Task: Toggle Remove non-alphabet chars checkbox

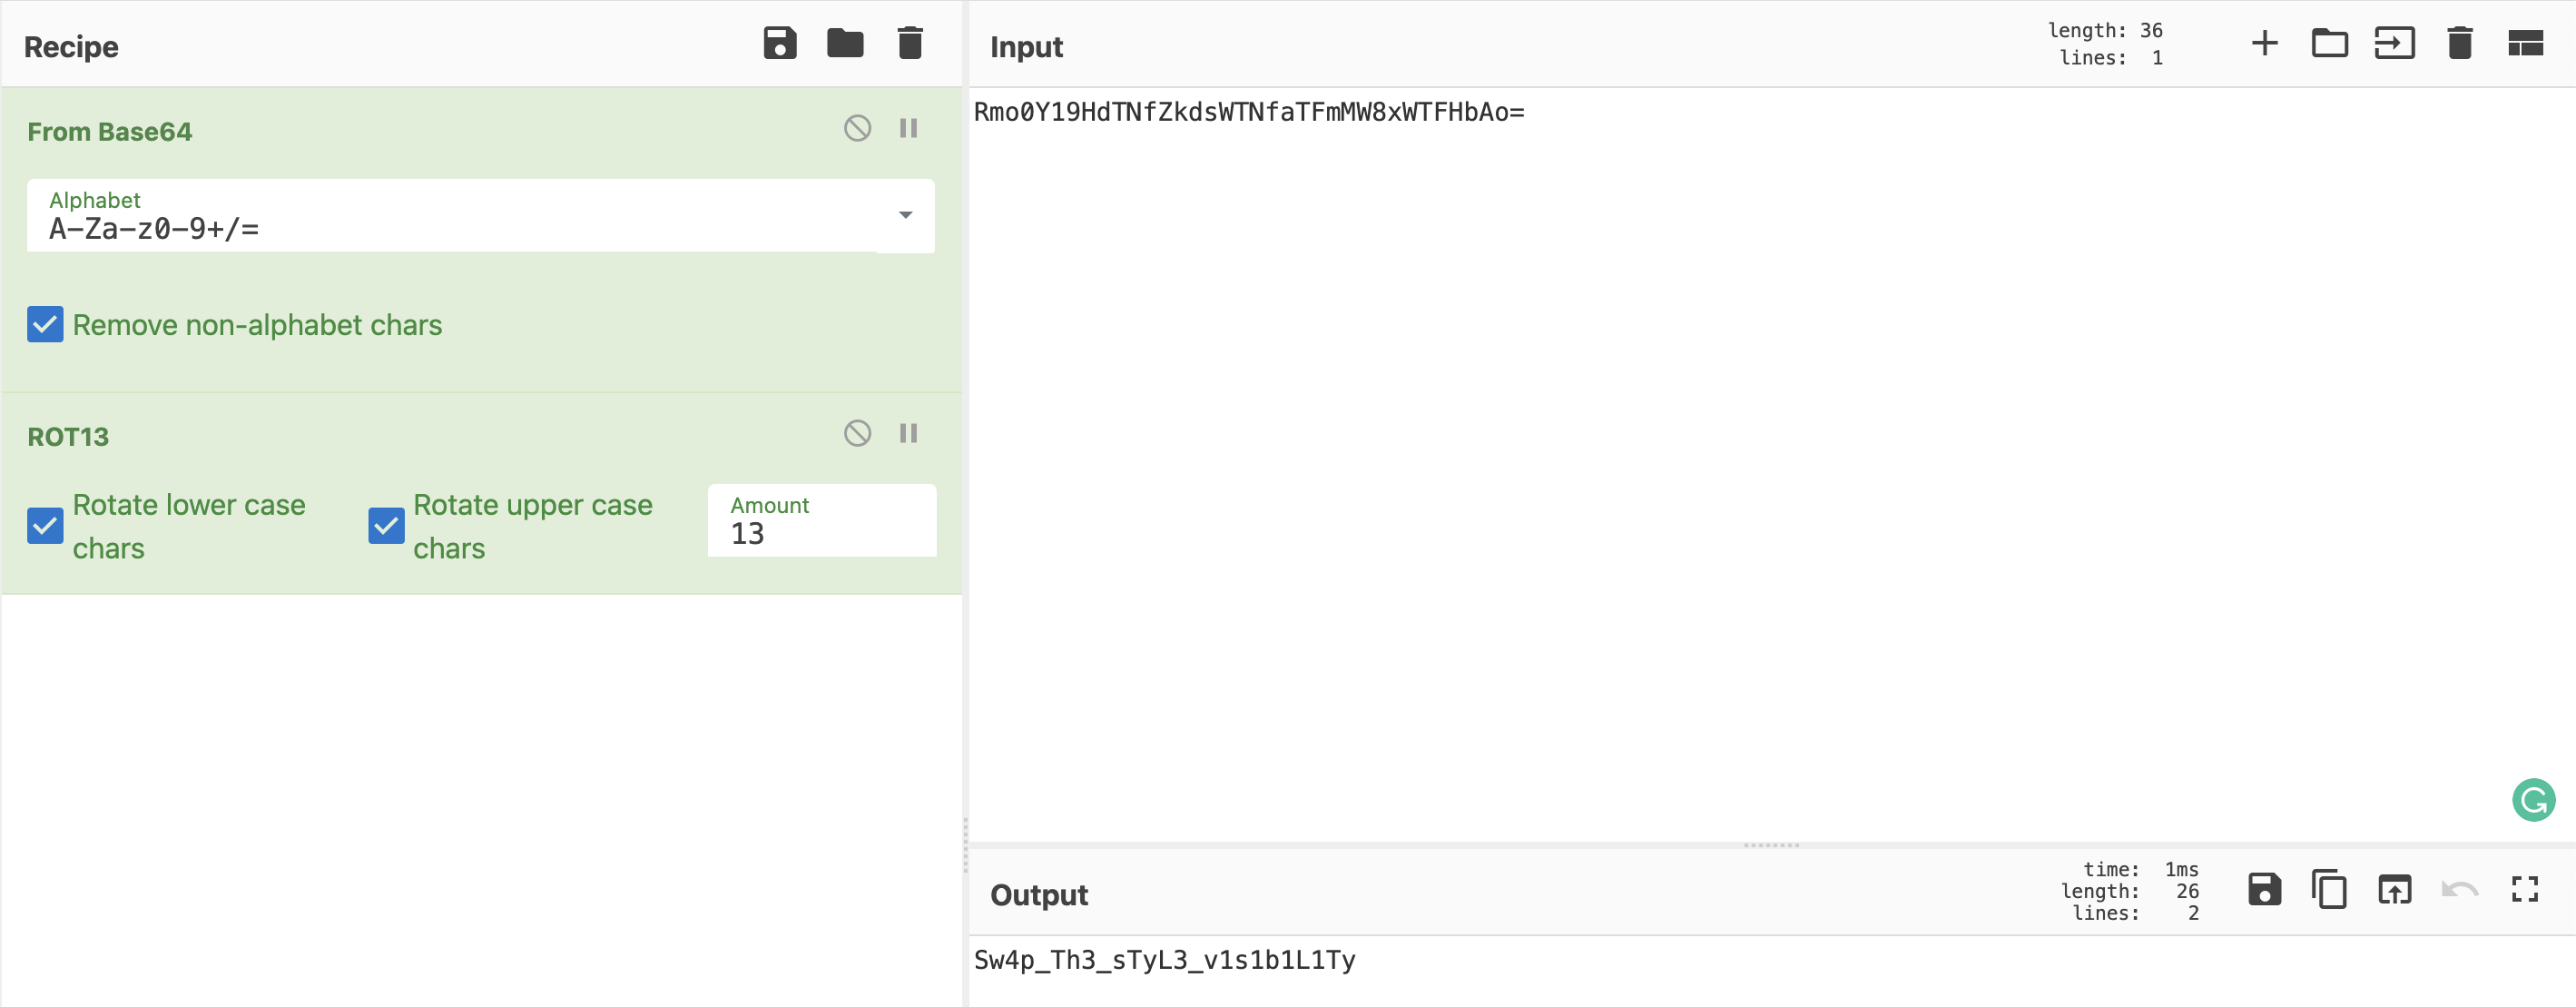Action: tap(45, 324)
